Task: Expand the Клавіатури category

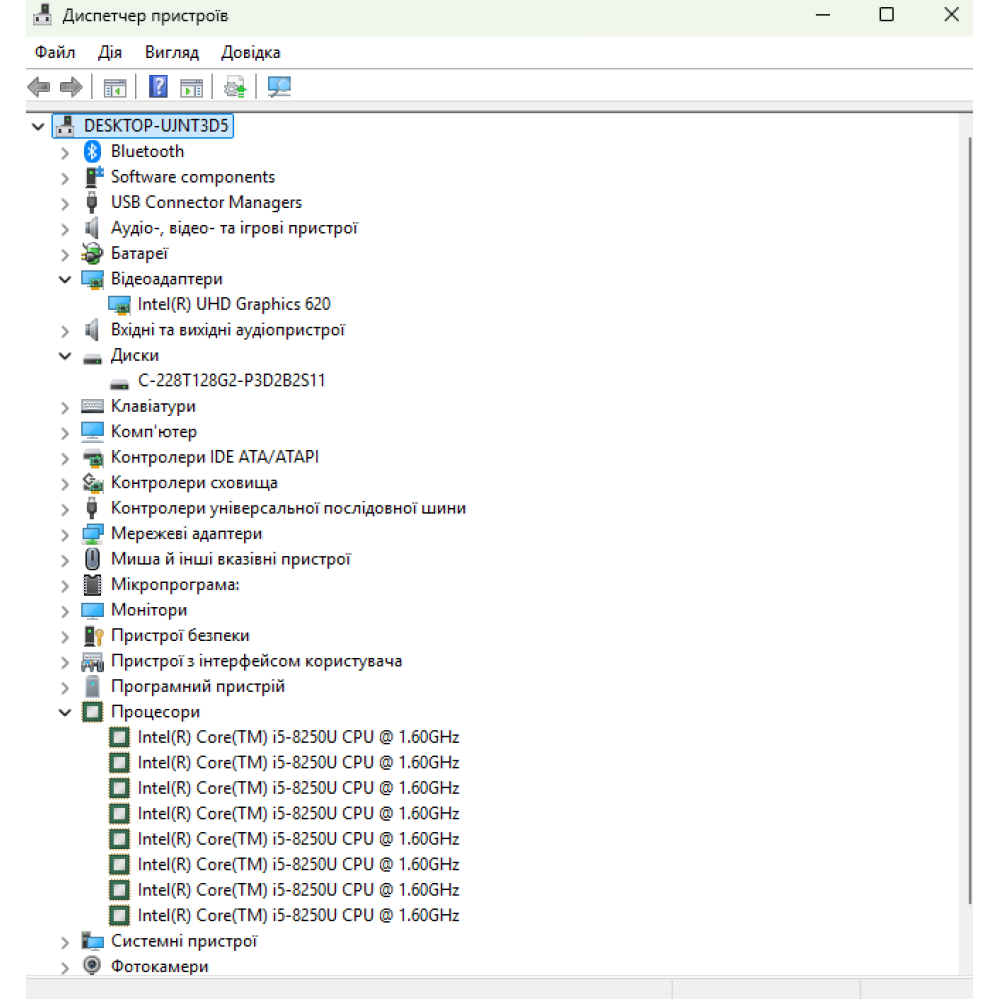Action: (65, 406)
